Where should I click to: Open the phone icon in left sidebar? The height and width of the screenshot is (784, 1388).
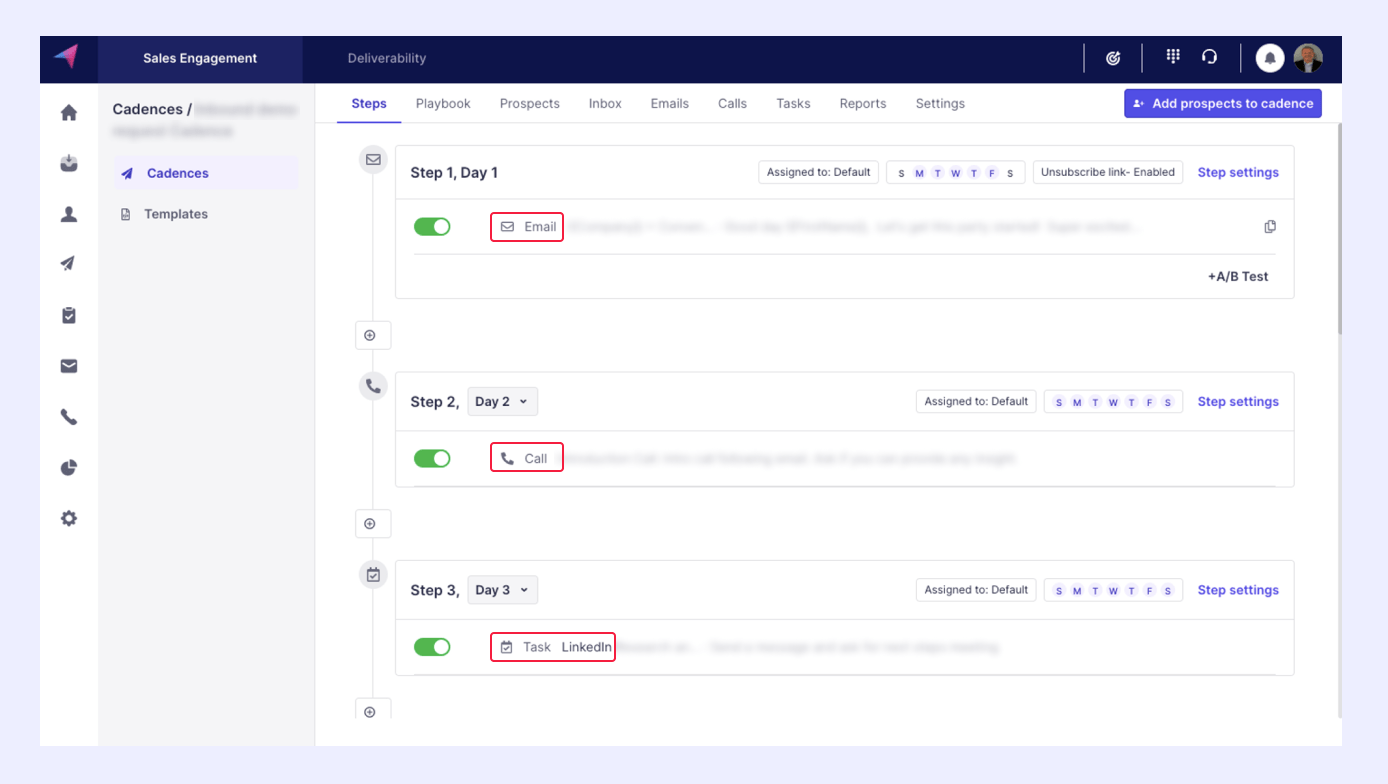(69, 417)
